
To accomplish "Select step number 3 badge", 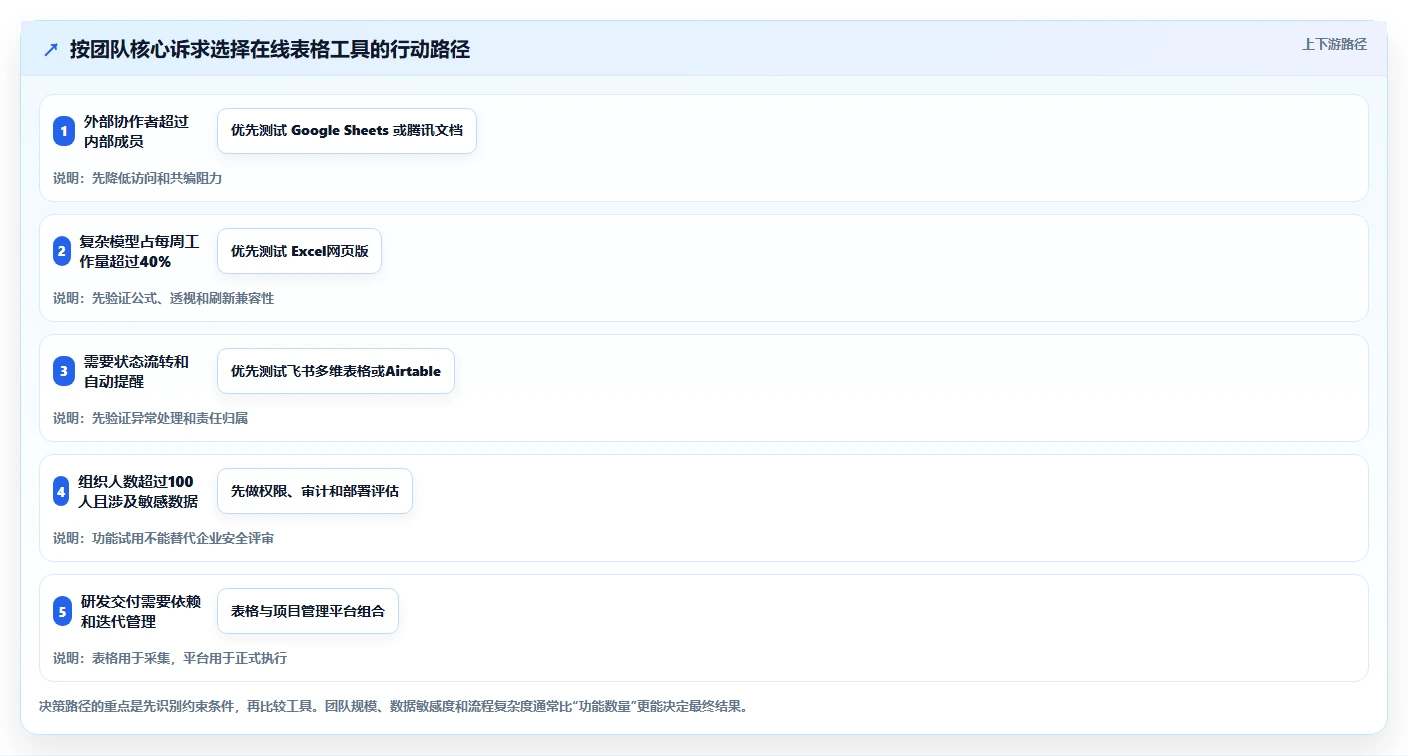I will click(x=64, y=371).
